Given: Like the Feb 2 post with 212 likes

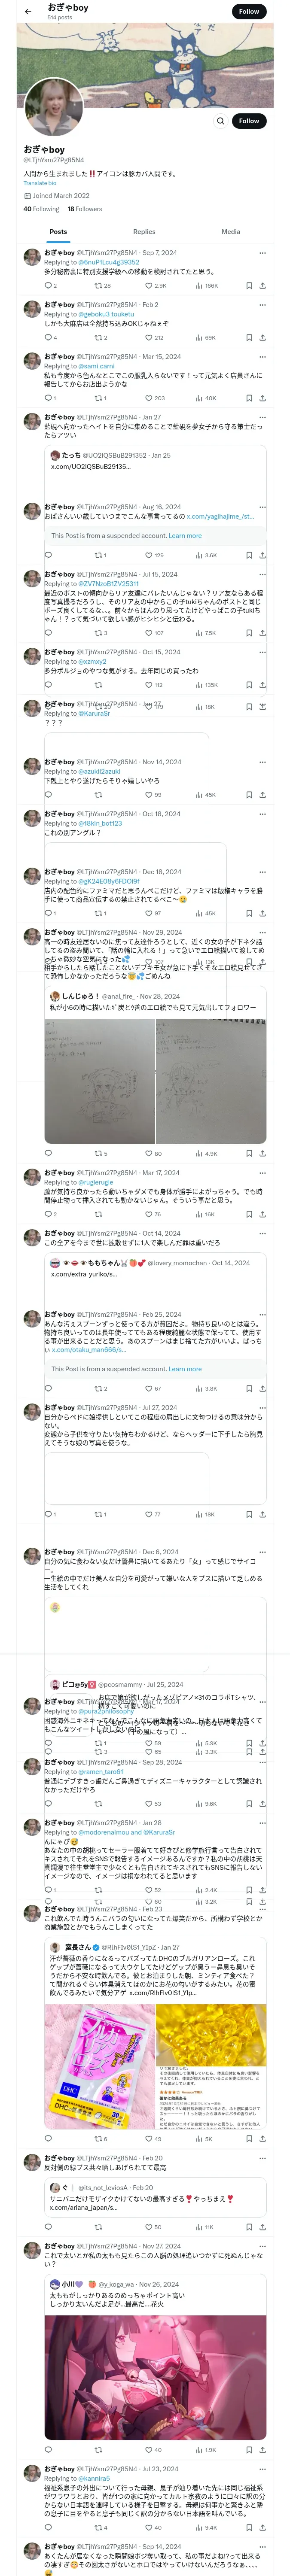Looking at the screenshot, I should (149, 338).
